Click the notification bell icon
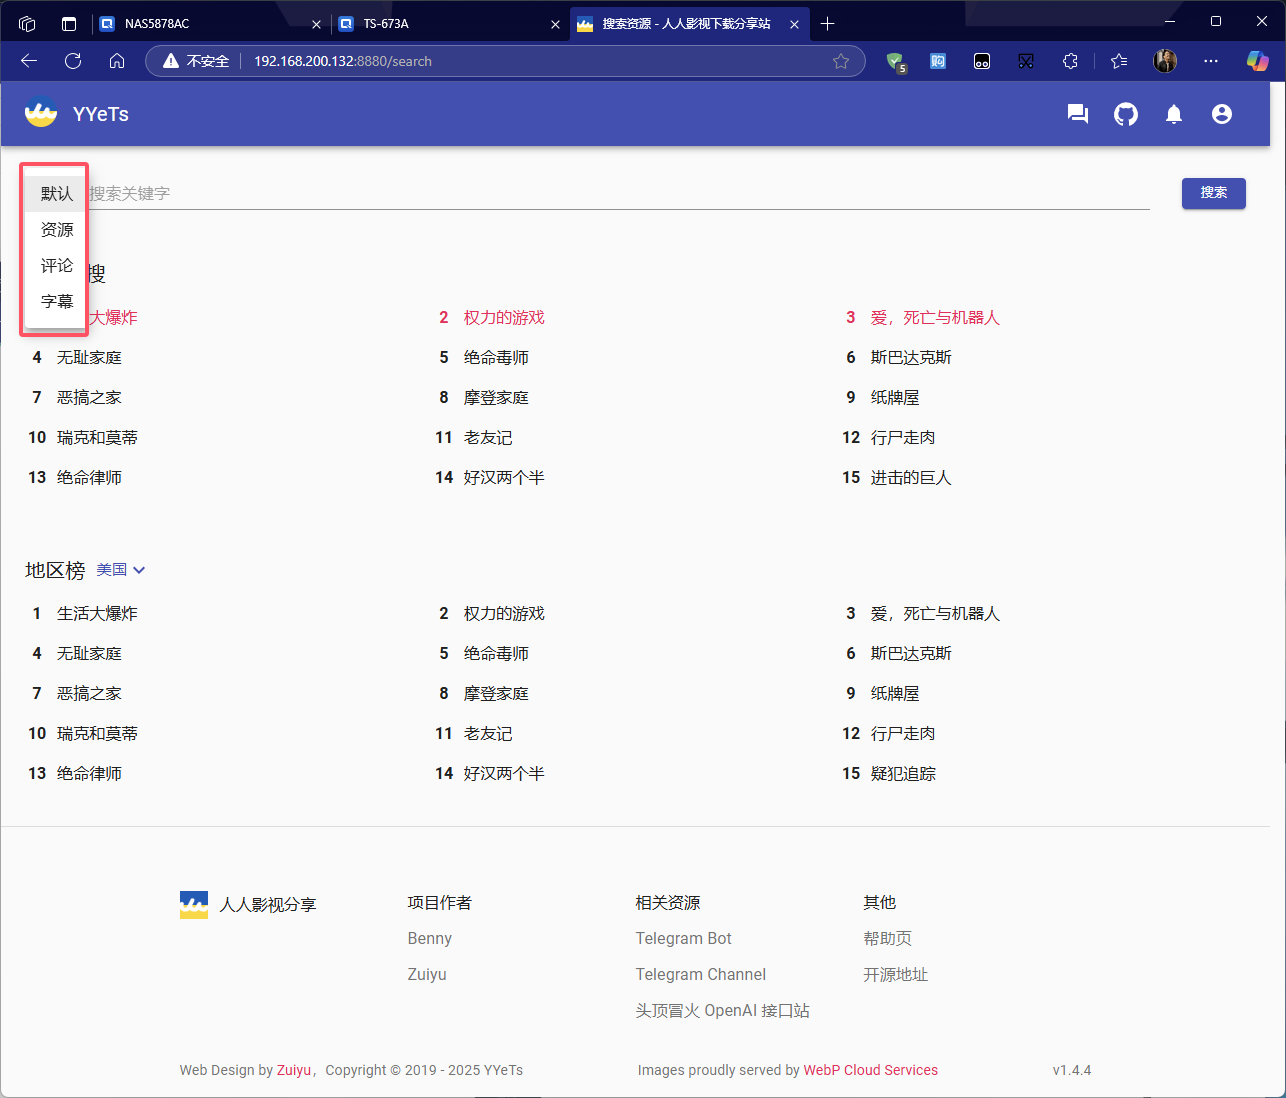This screenshot has width=1286, height=1098. click(1174, 114)
